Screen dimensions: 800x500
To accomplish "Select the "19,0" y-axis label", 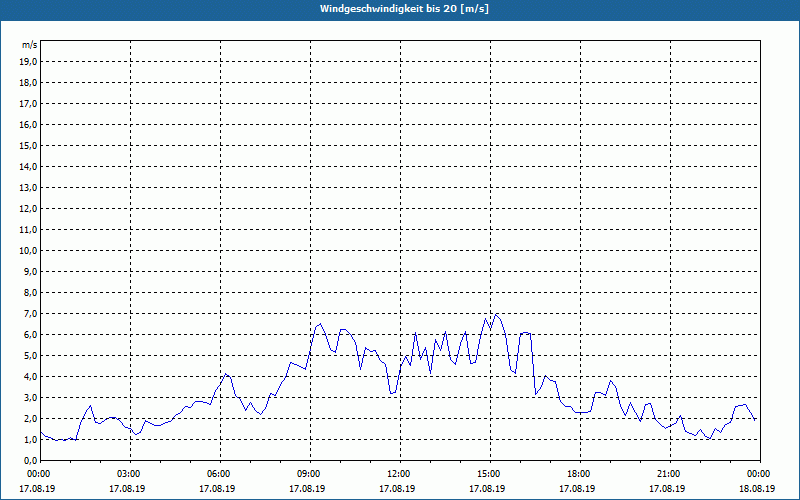I will 28,62.
